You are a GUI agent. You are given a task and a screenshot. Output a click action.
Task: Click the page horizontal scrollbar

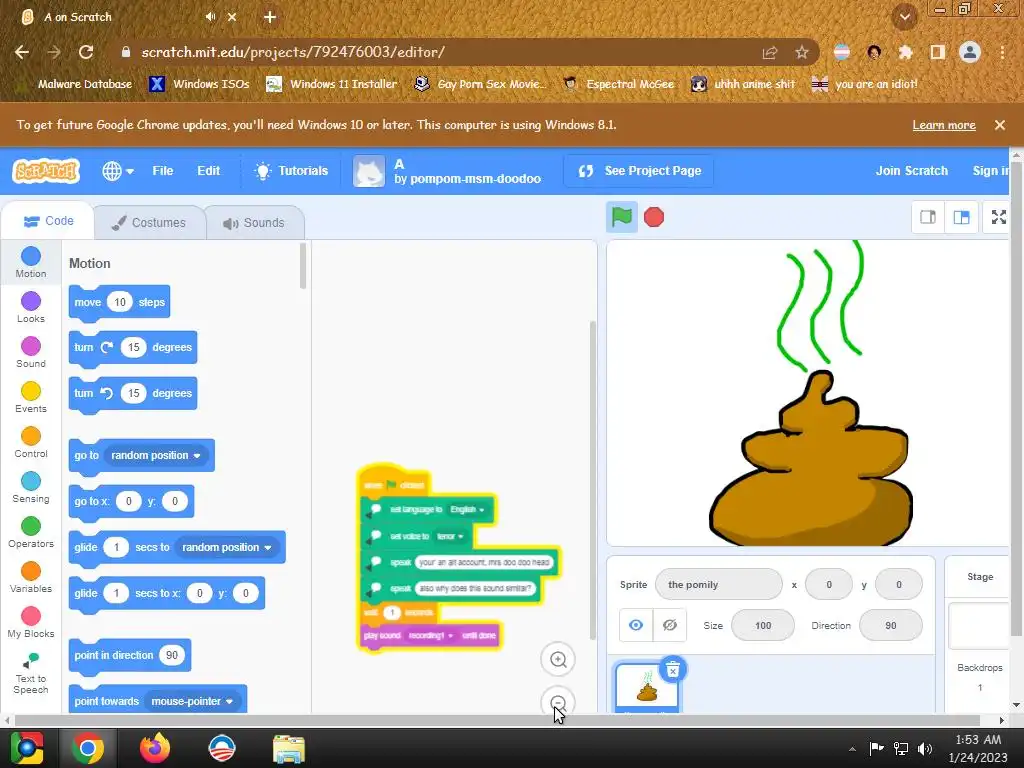(497, 720)
